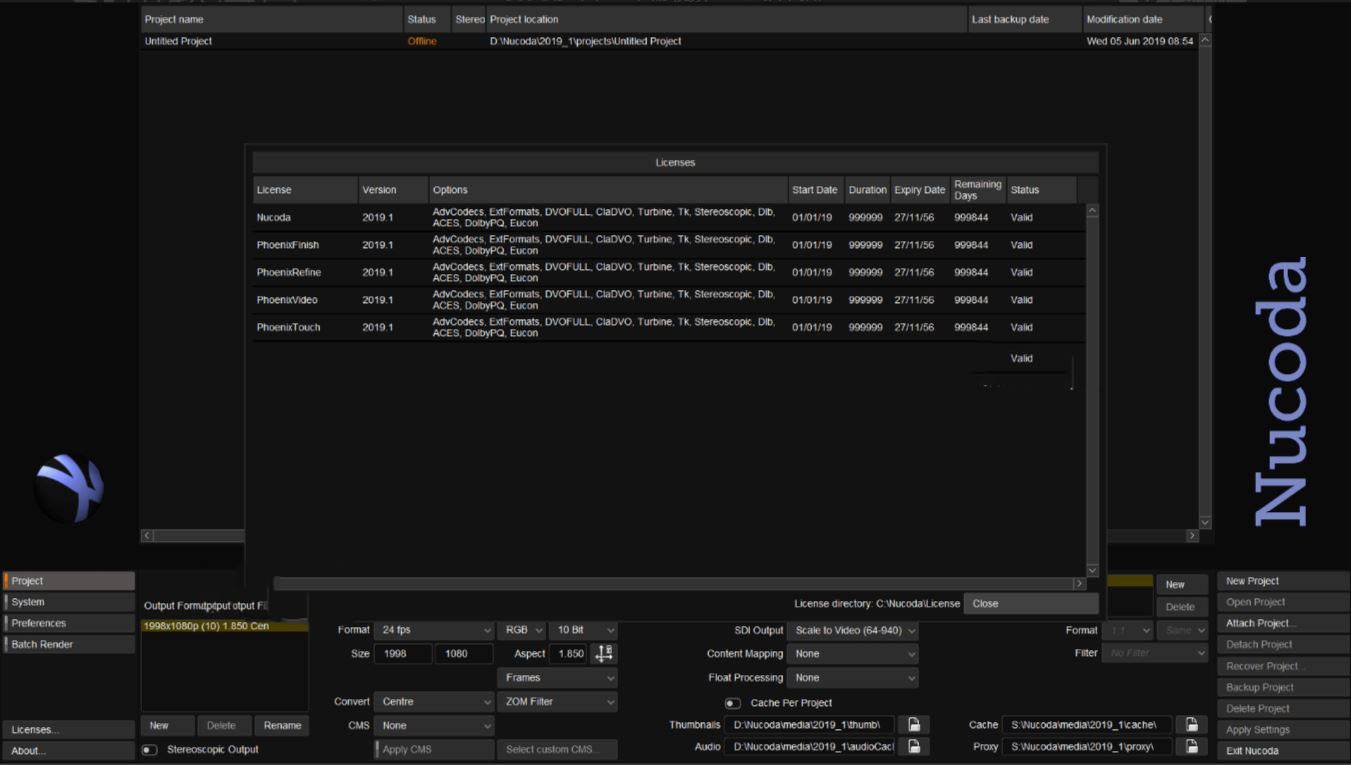Open the No Filter dropdown
Screen dimensions: 1351x765
[1155, 653]
